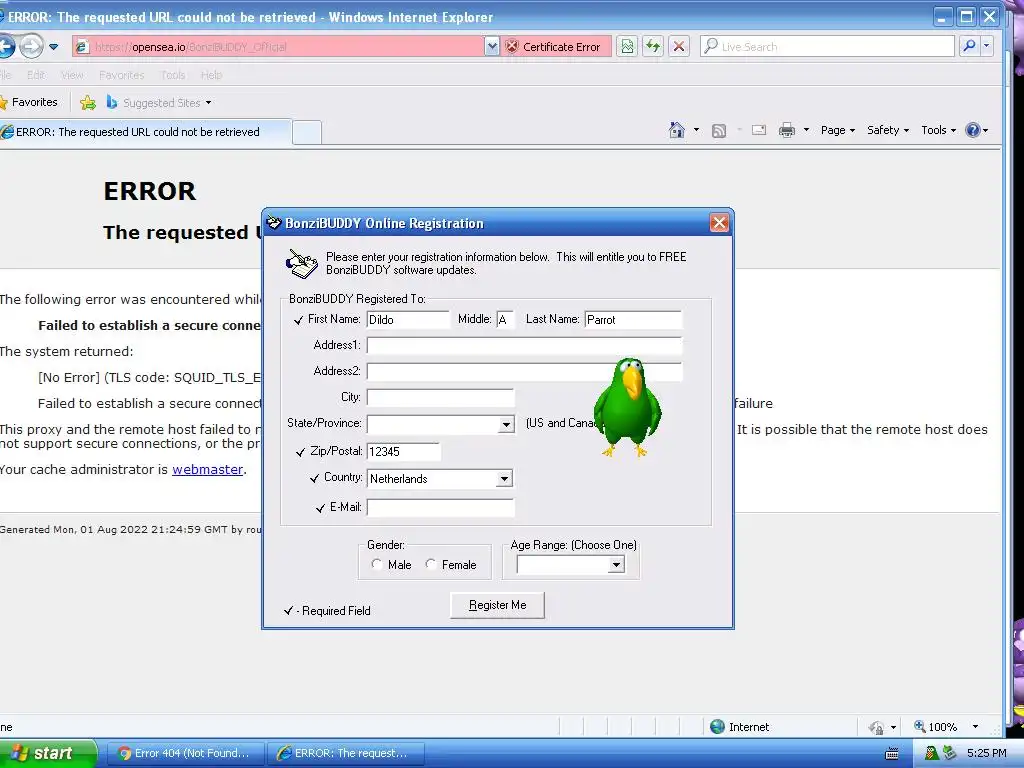Expand the Print options dropdown arrow
This screenshot has height=768, width=1024.
807,130
